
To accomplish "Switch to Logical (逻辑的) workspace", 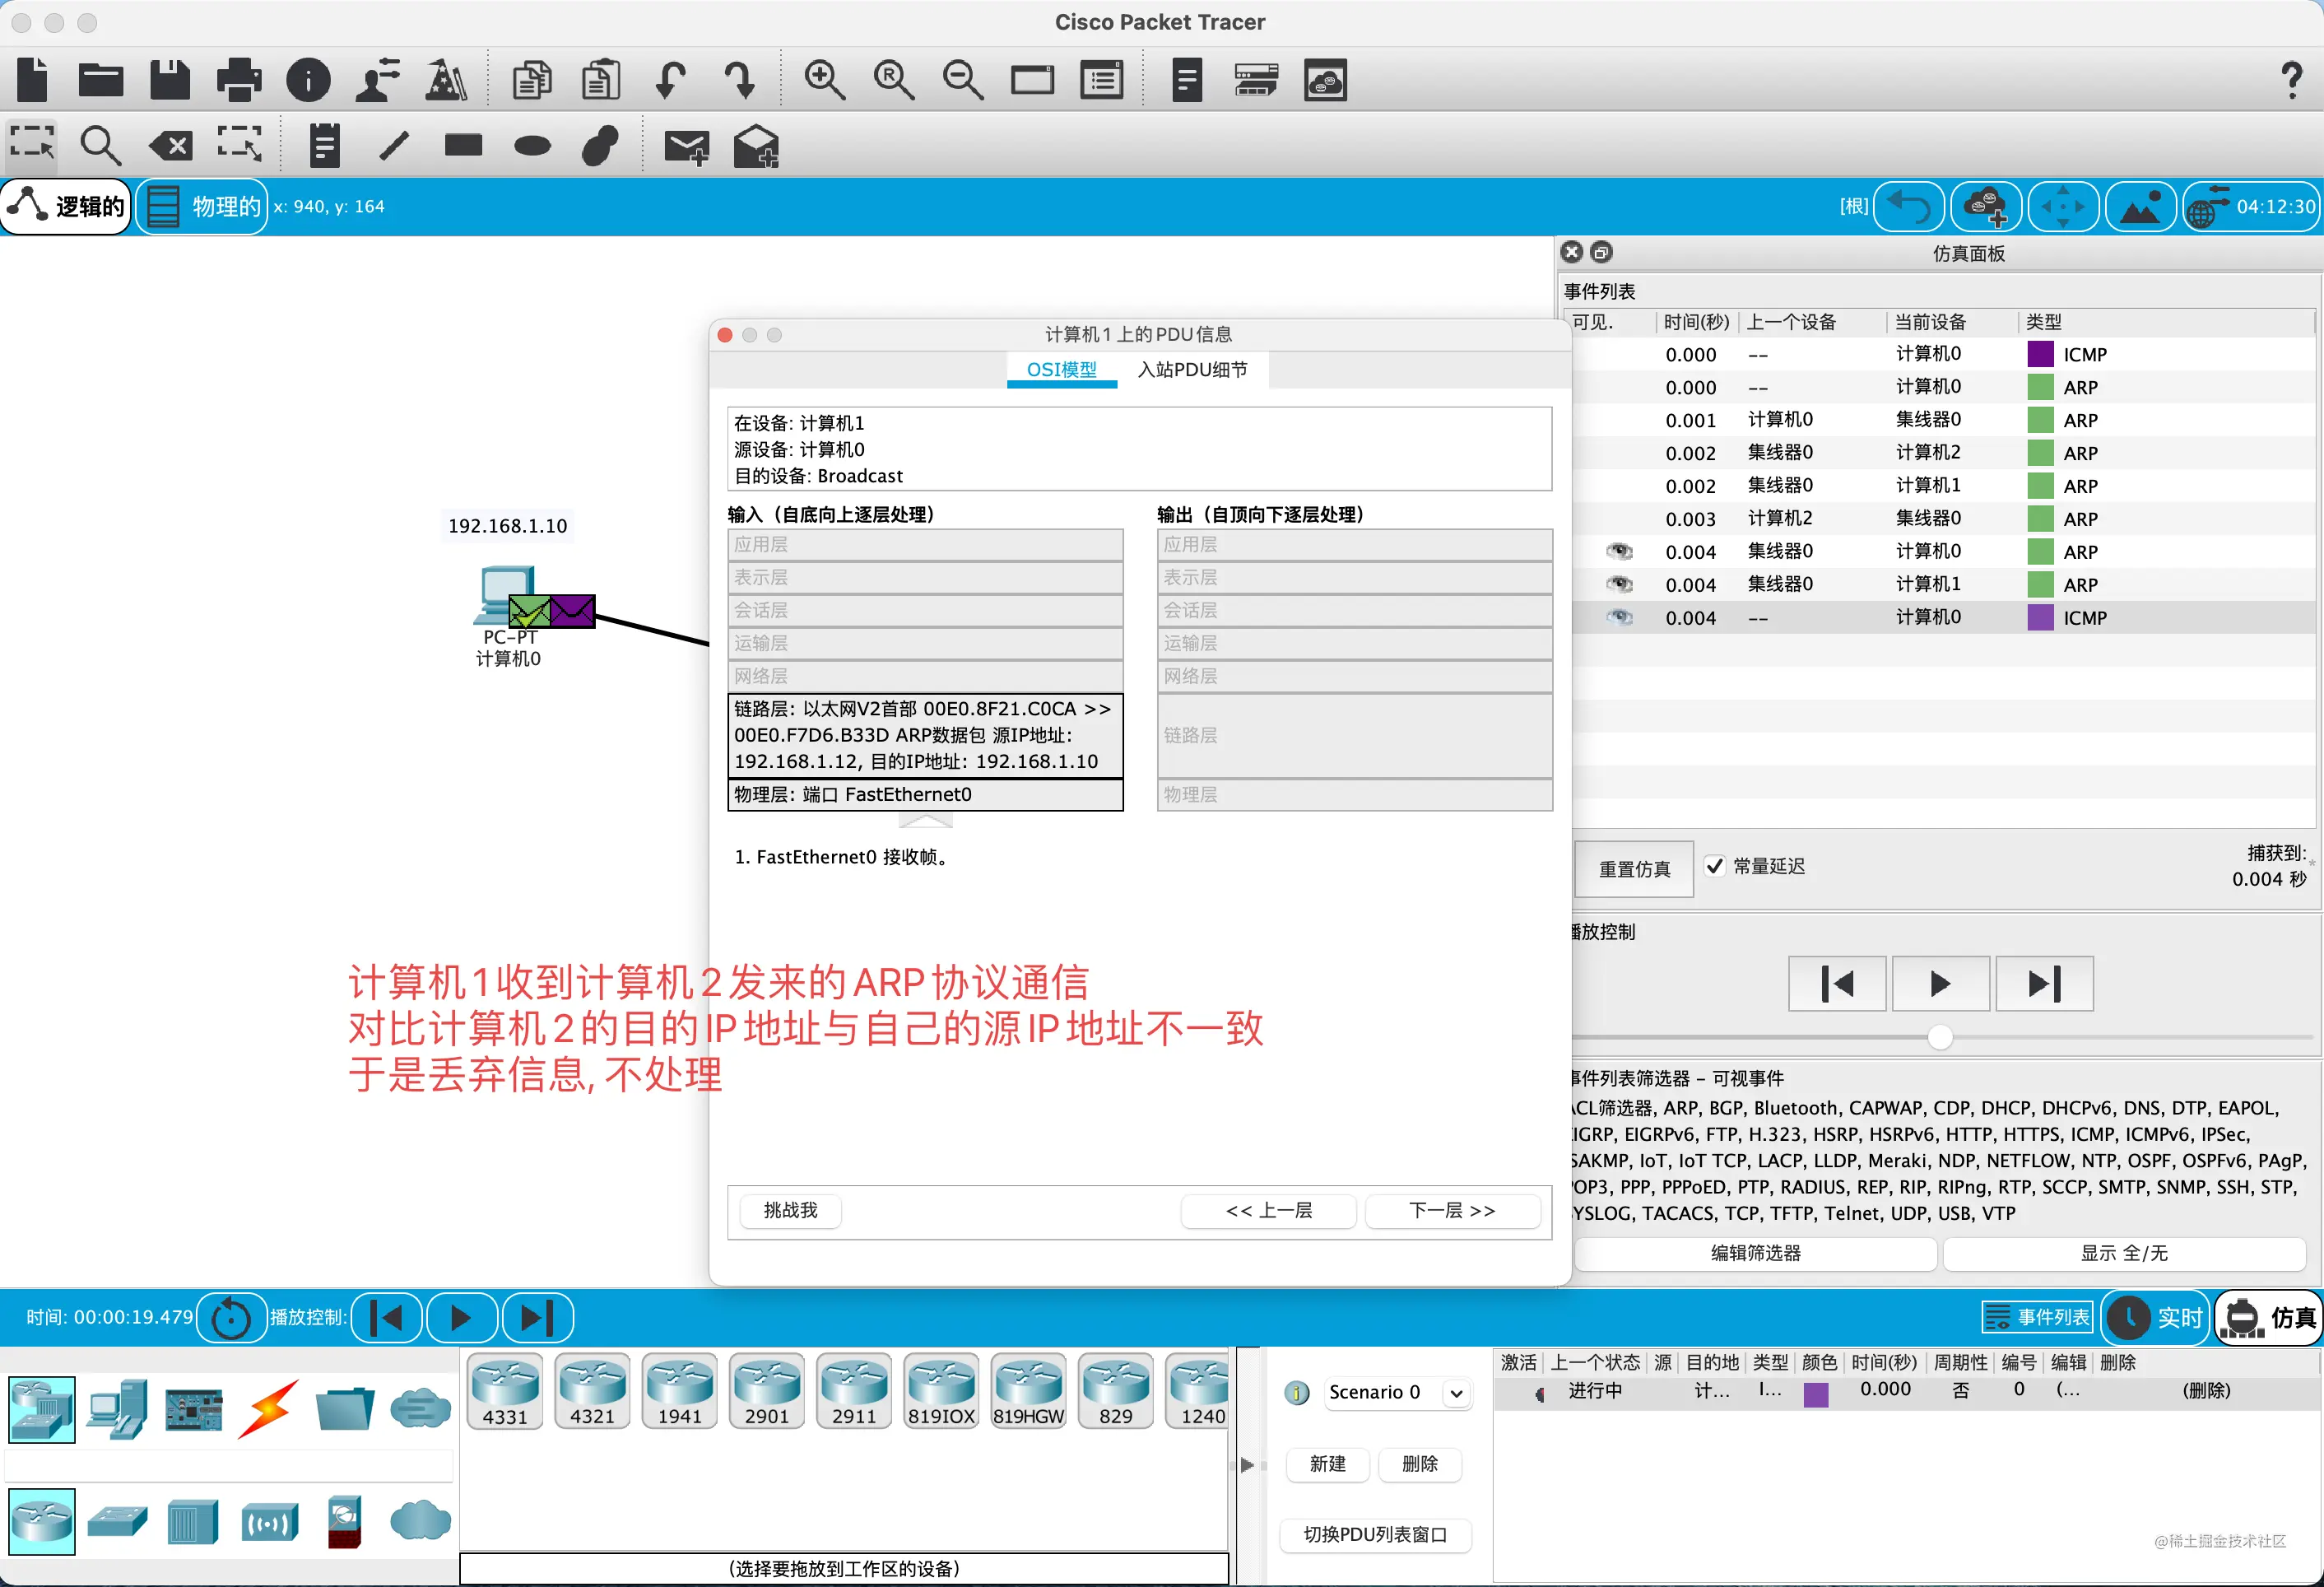I will tap(66, 207).
